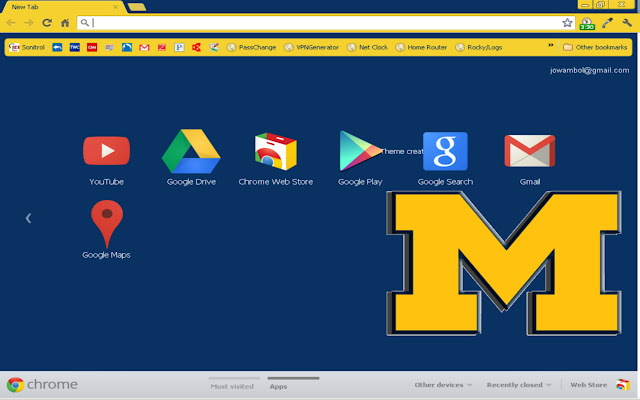The image size is (640, 400).
Task: Click the jowambol@gmail.com account
Action: (589, 70)
